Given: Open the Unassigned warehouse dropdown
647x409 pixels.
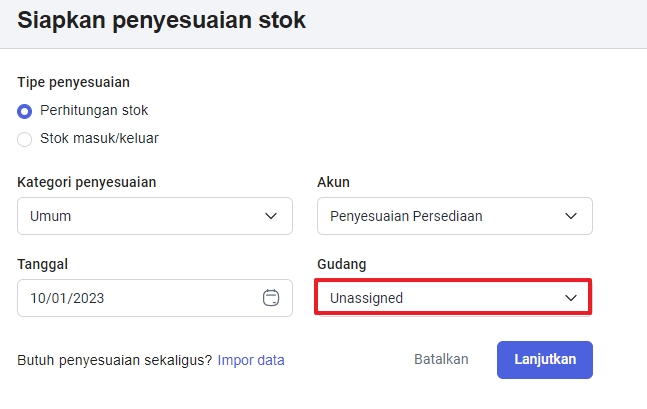Looking at the screenshot, I should (x=453, y=298).
